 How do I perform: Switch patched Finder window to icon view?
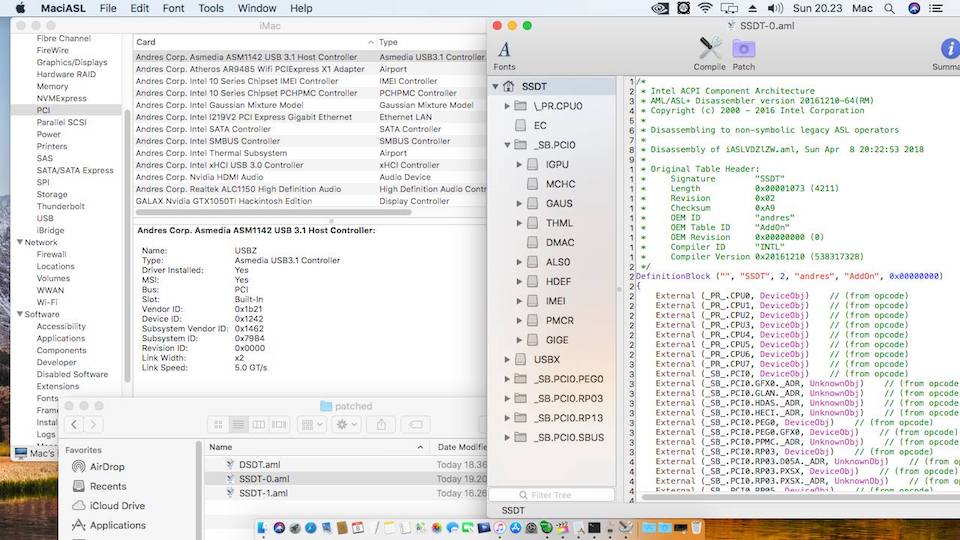(x=218, y=424)
